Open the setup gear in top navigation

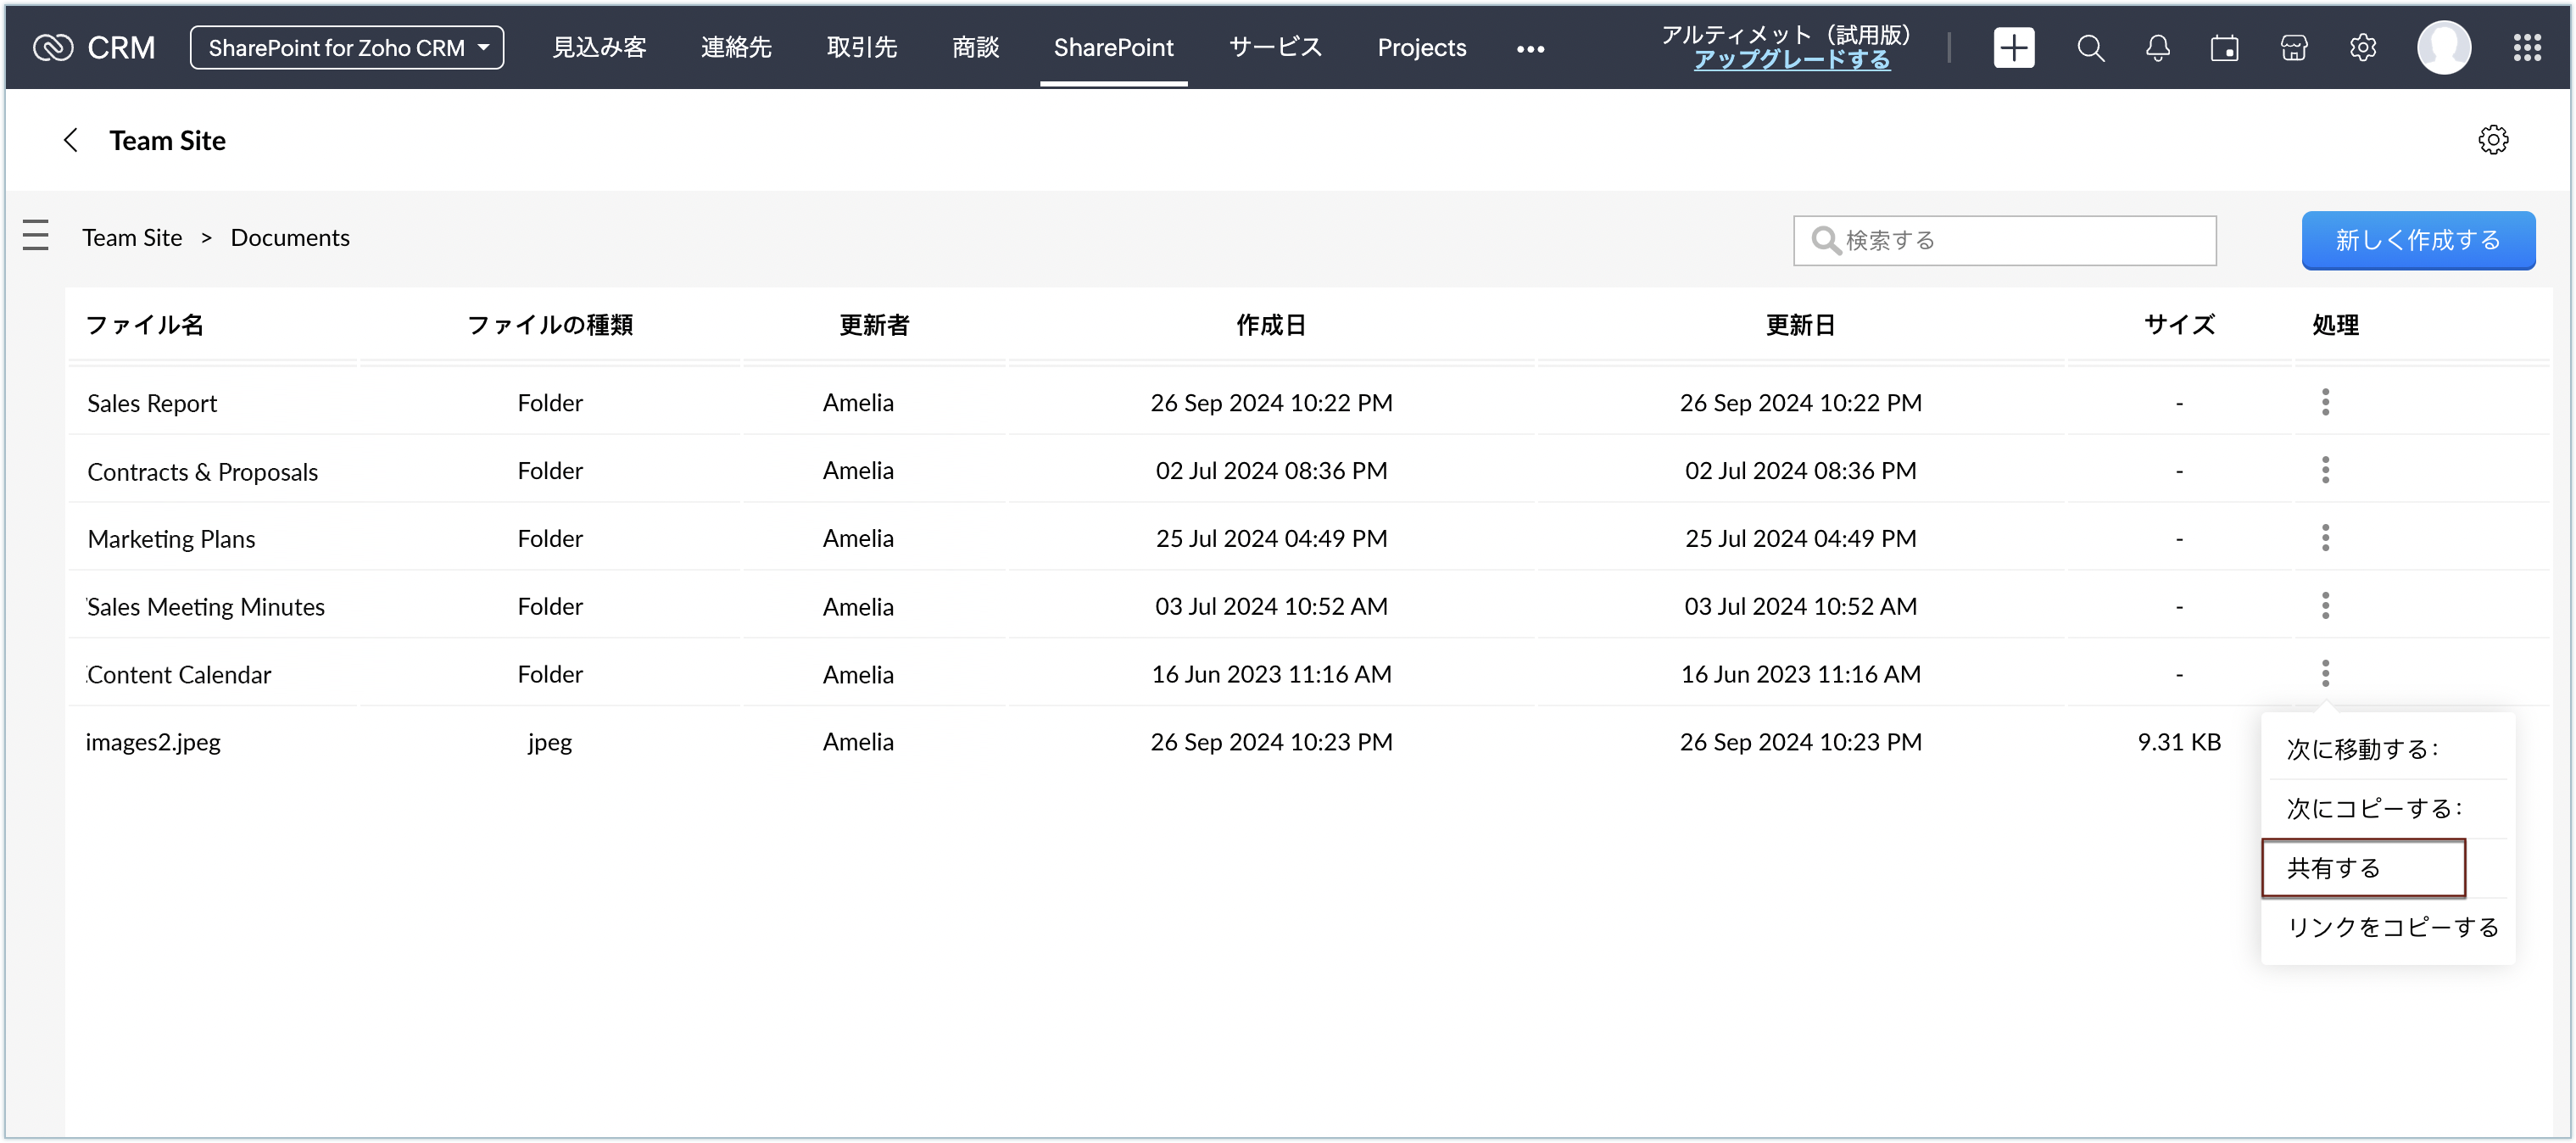click(2362, 48)
